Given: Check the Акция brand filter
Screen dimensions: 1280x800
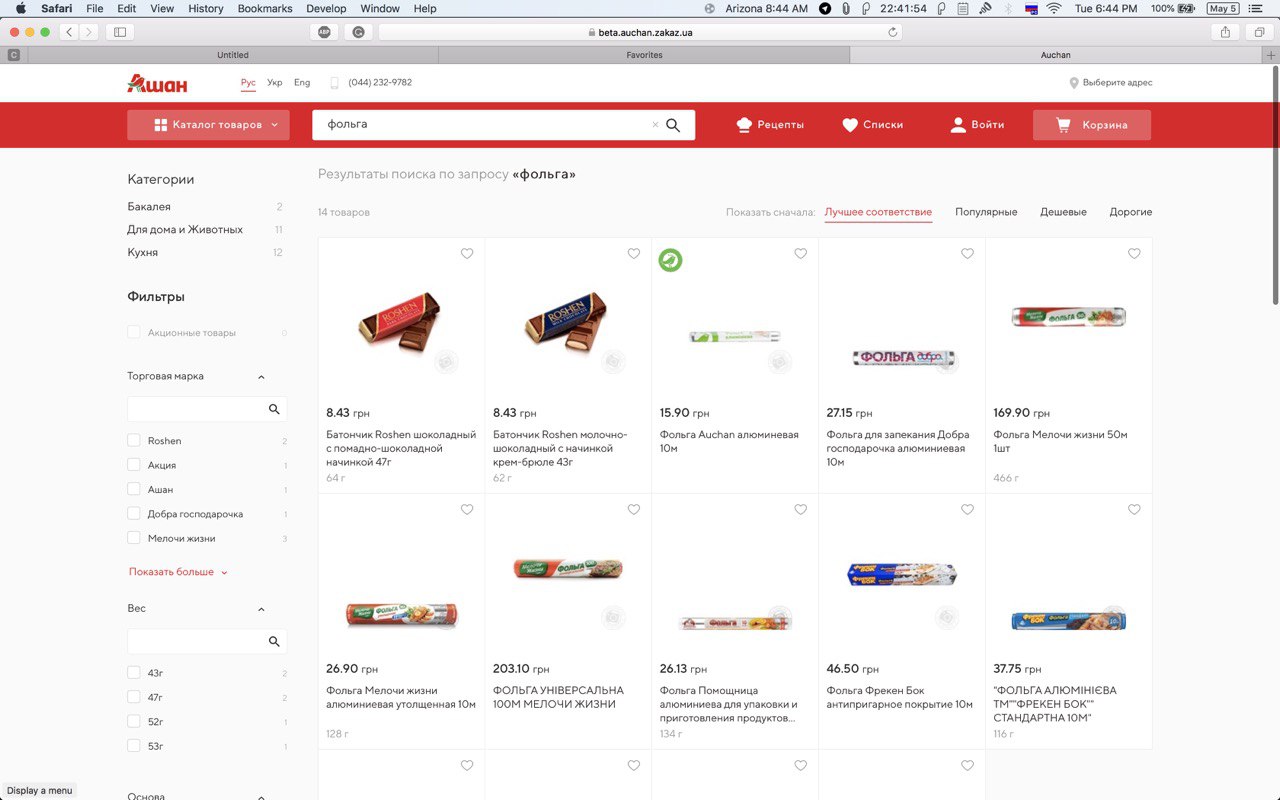Looking at the screenshot, I should pos(134,465).
